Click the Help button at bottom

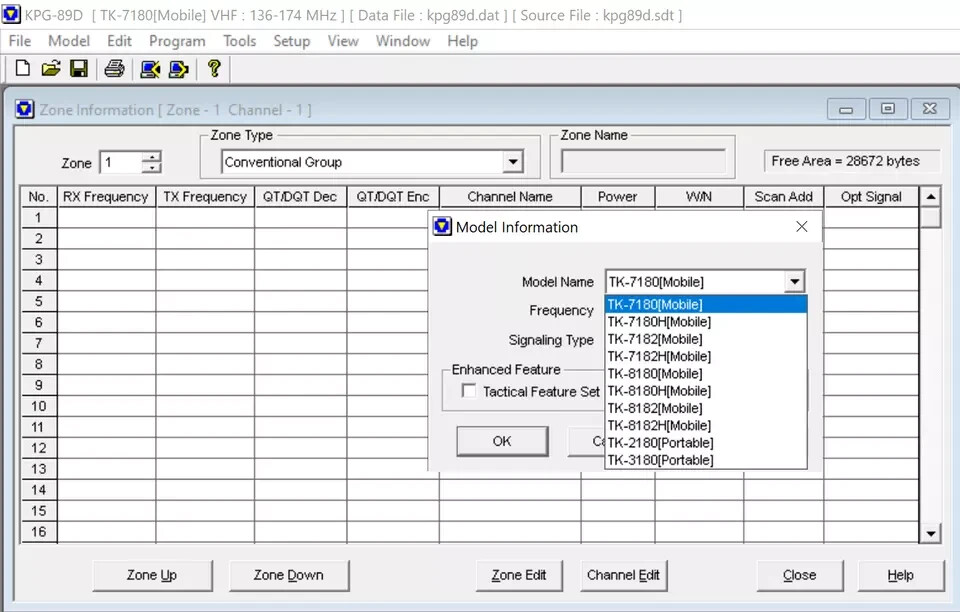click(x=901, y=575)
